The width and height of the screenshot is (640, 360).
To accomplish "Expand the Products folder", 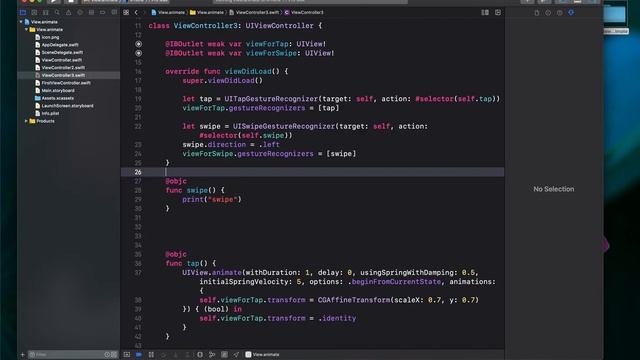I will pos(27,121).
